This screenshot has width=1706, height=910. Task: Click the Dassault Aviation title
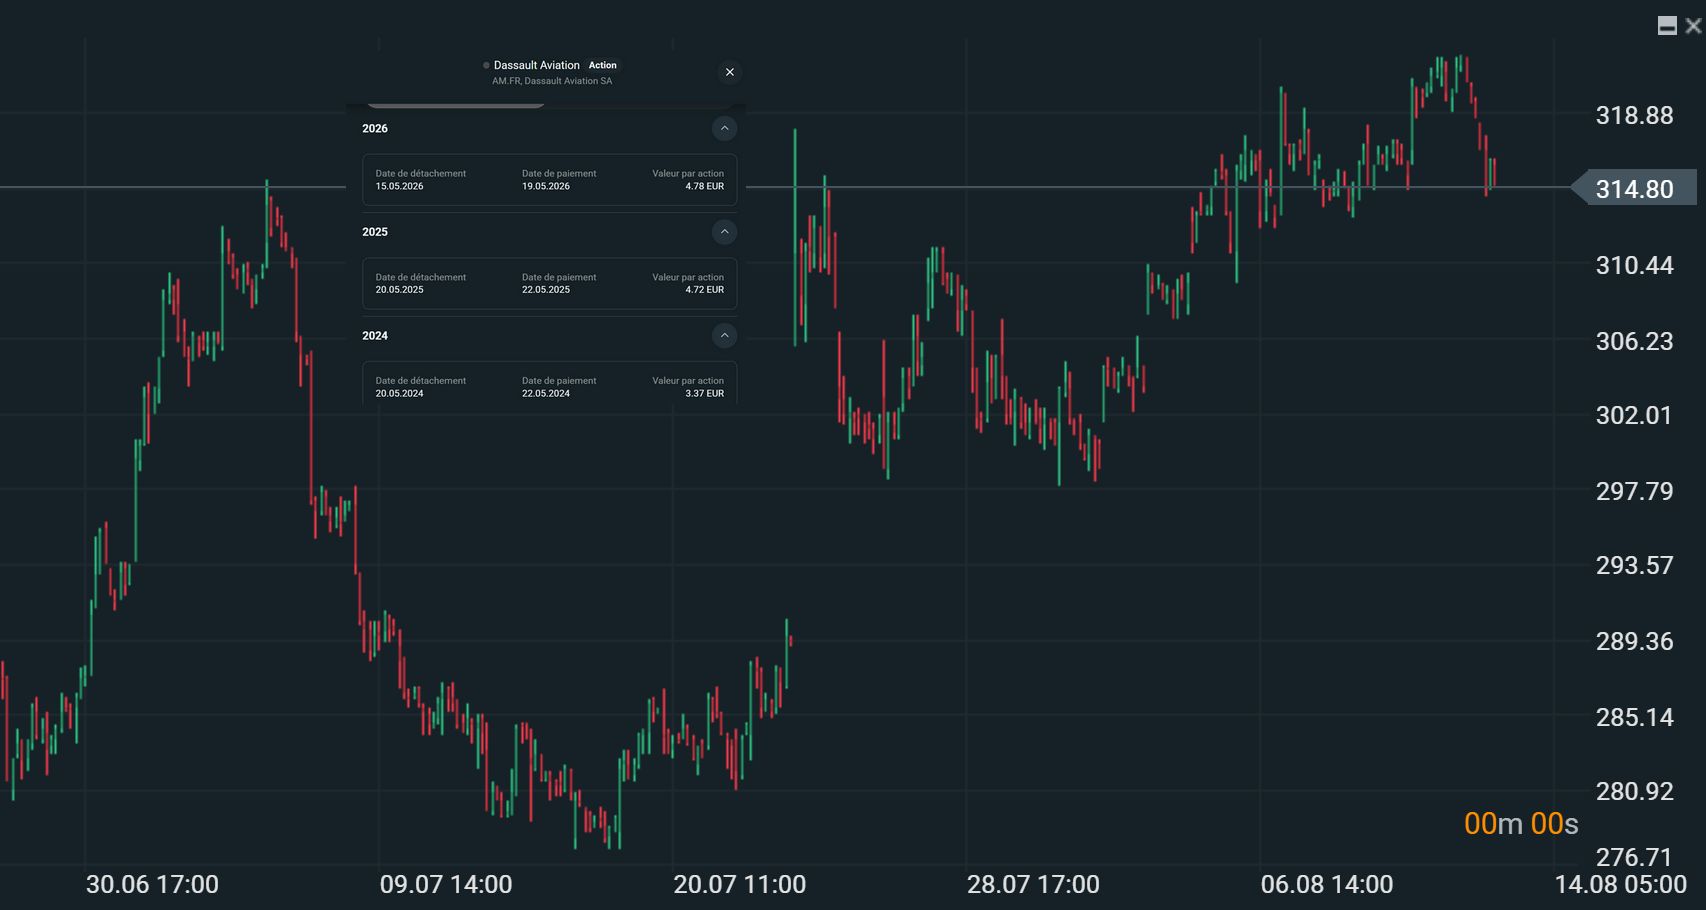pyautogui.click(x=537, y=65)
